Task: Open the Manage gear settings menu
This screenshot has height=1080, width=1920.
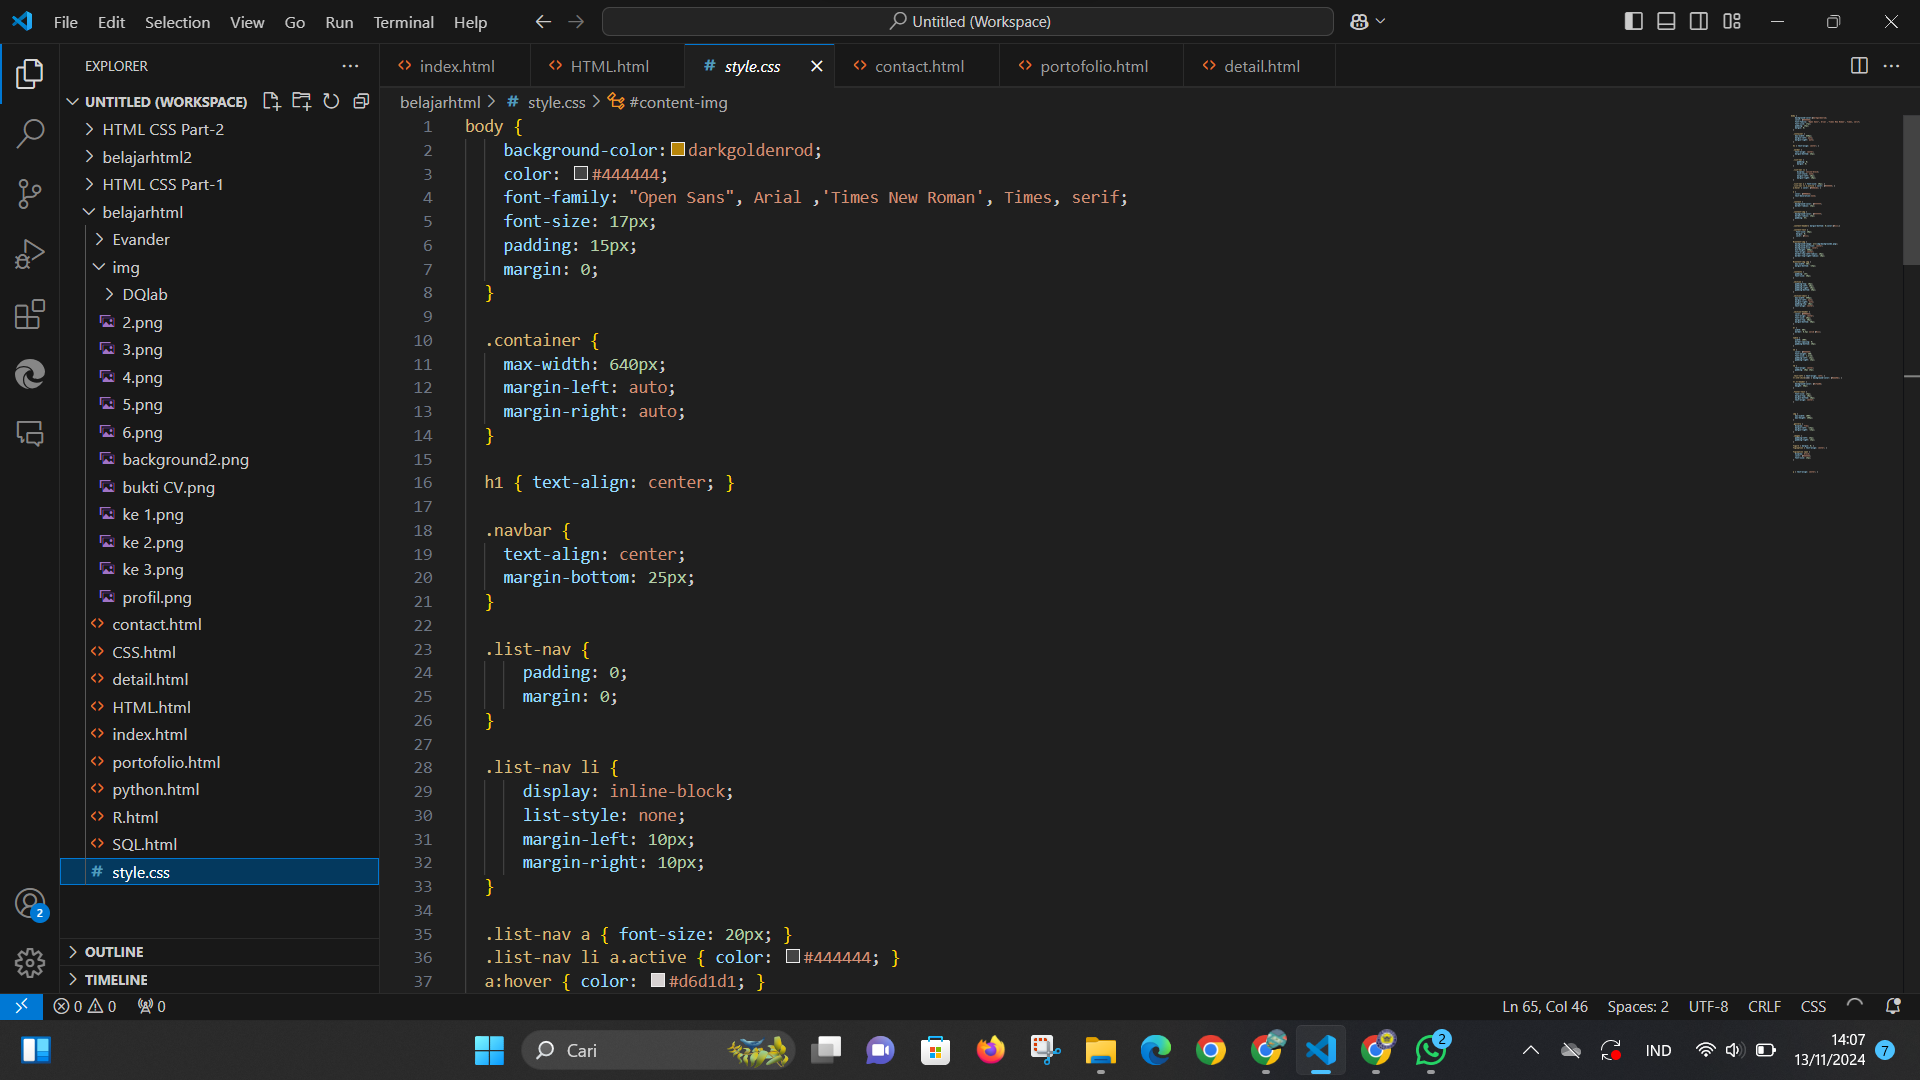Action: [x=30, y=963]
